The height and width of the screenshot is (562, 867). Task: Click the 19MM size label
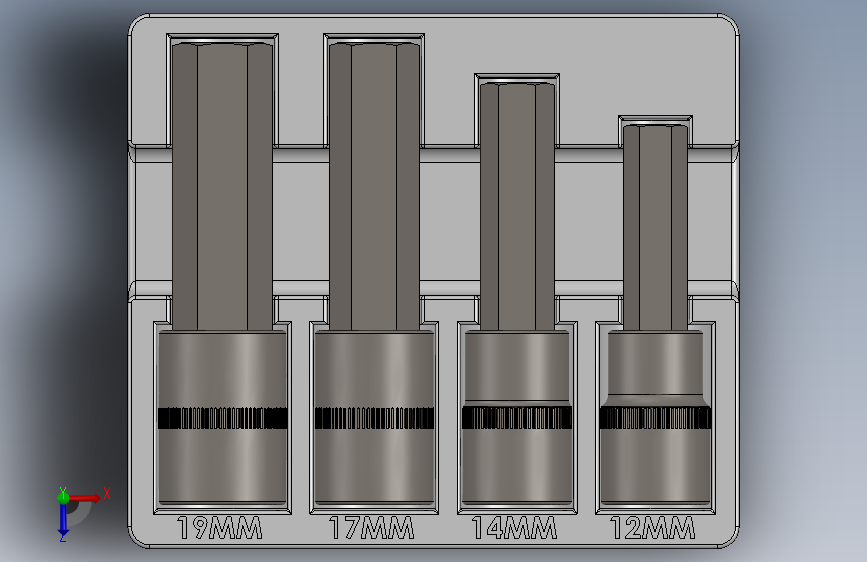point(220,528)
